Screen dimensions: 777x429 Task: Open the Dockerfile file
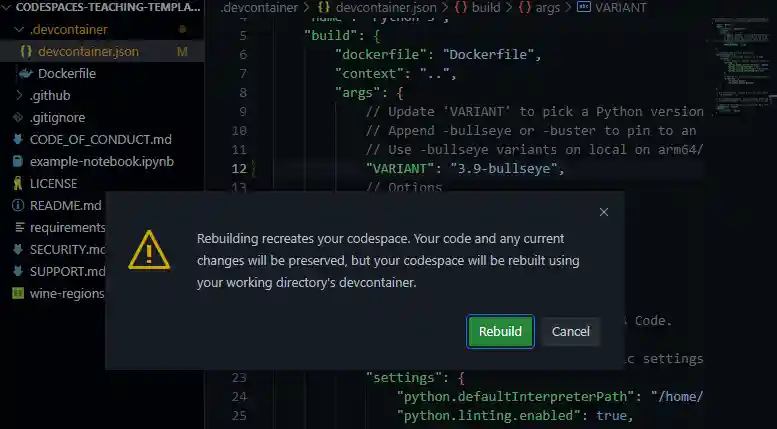tap(67, 73)
